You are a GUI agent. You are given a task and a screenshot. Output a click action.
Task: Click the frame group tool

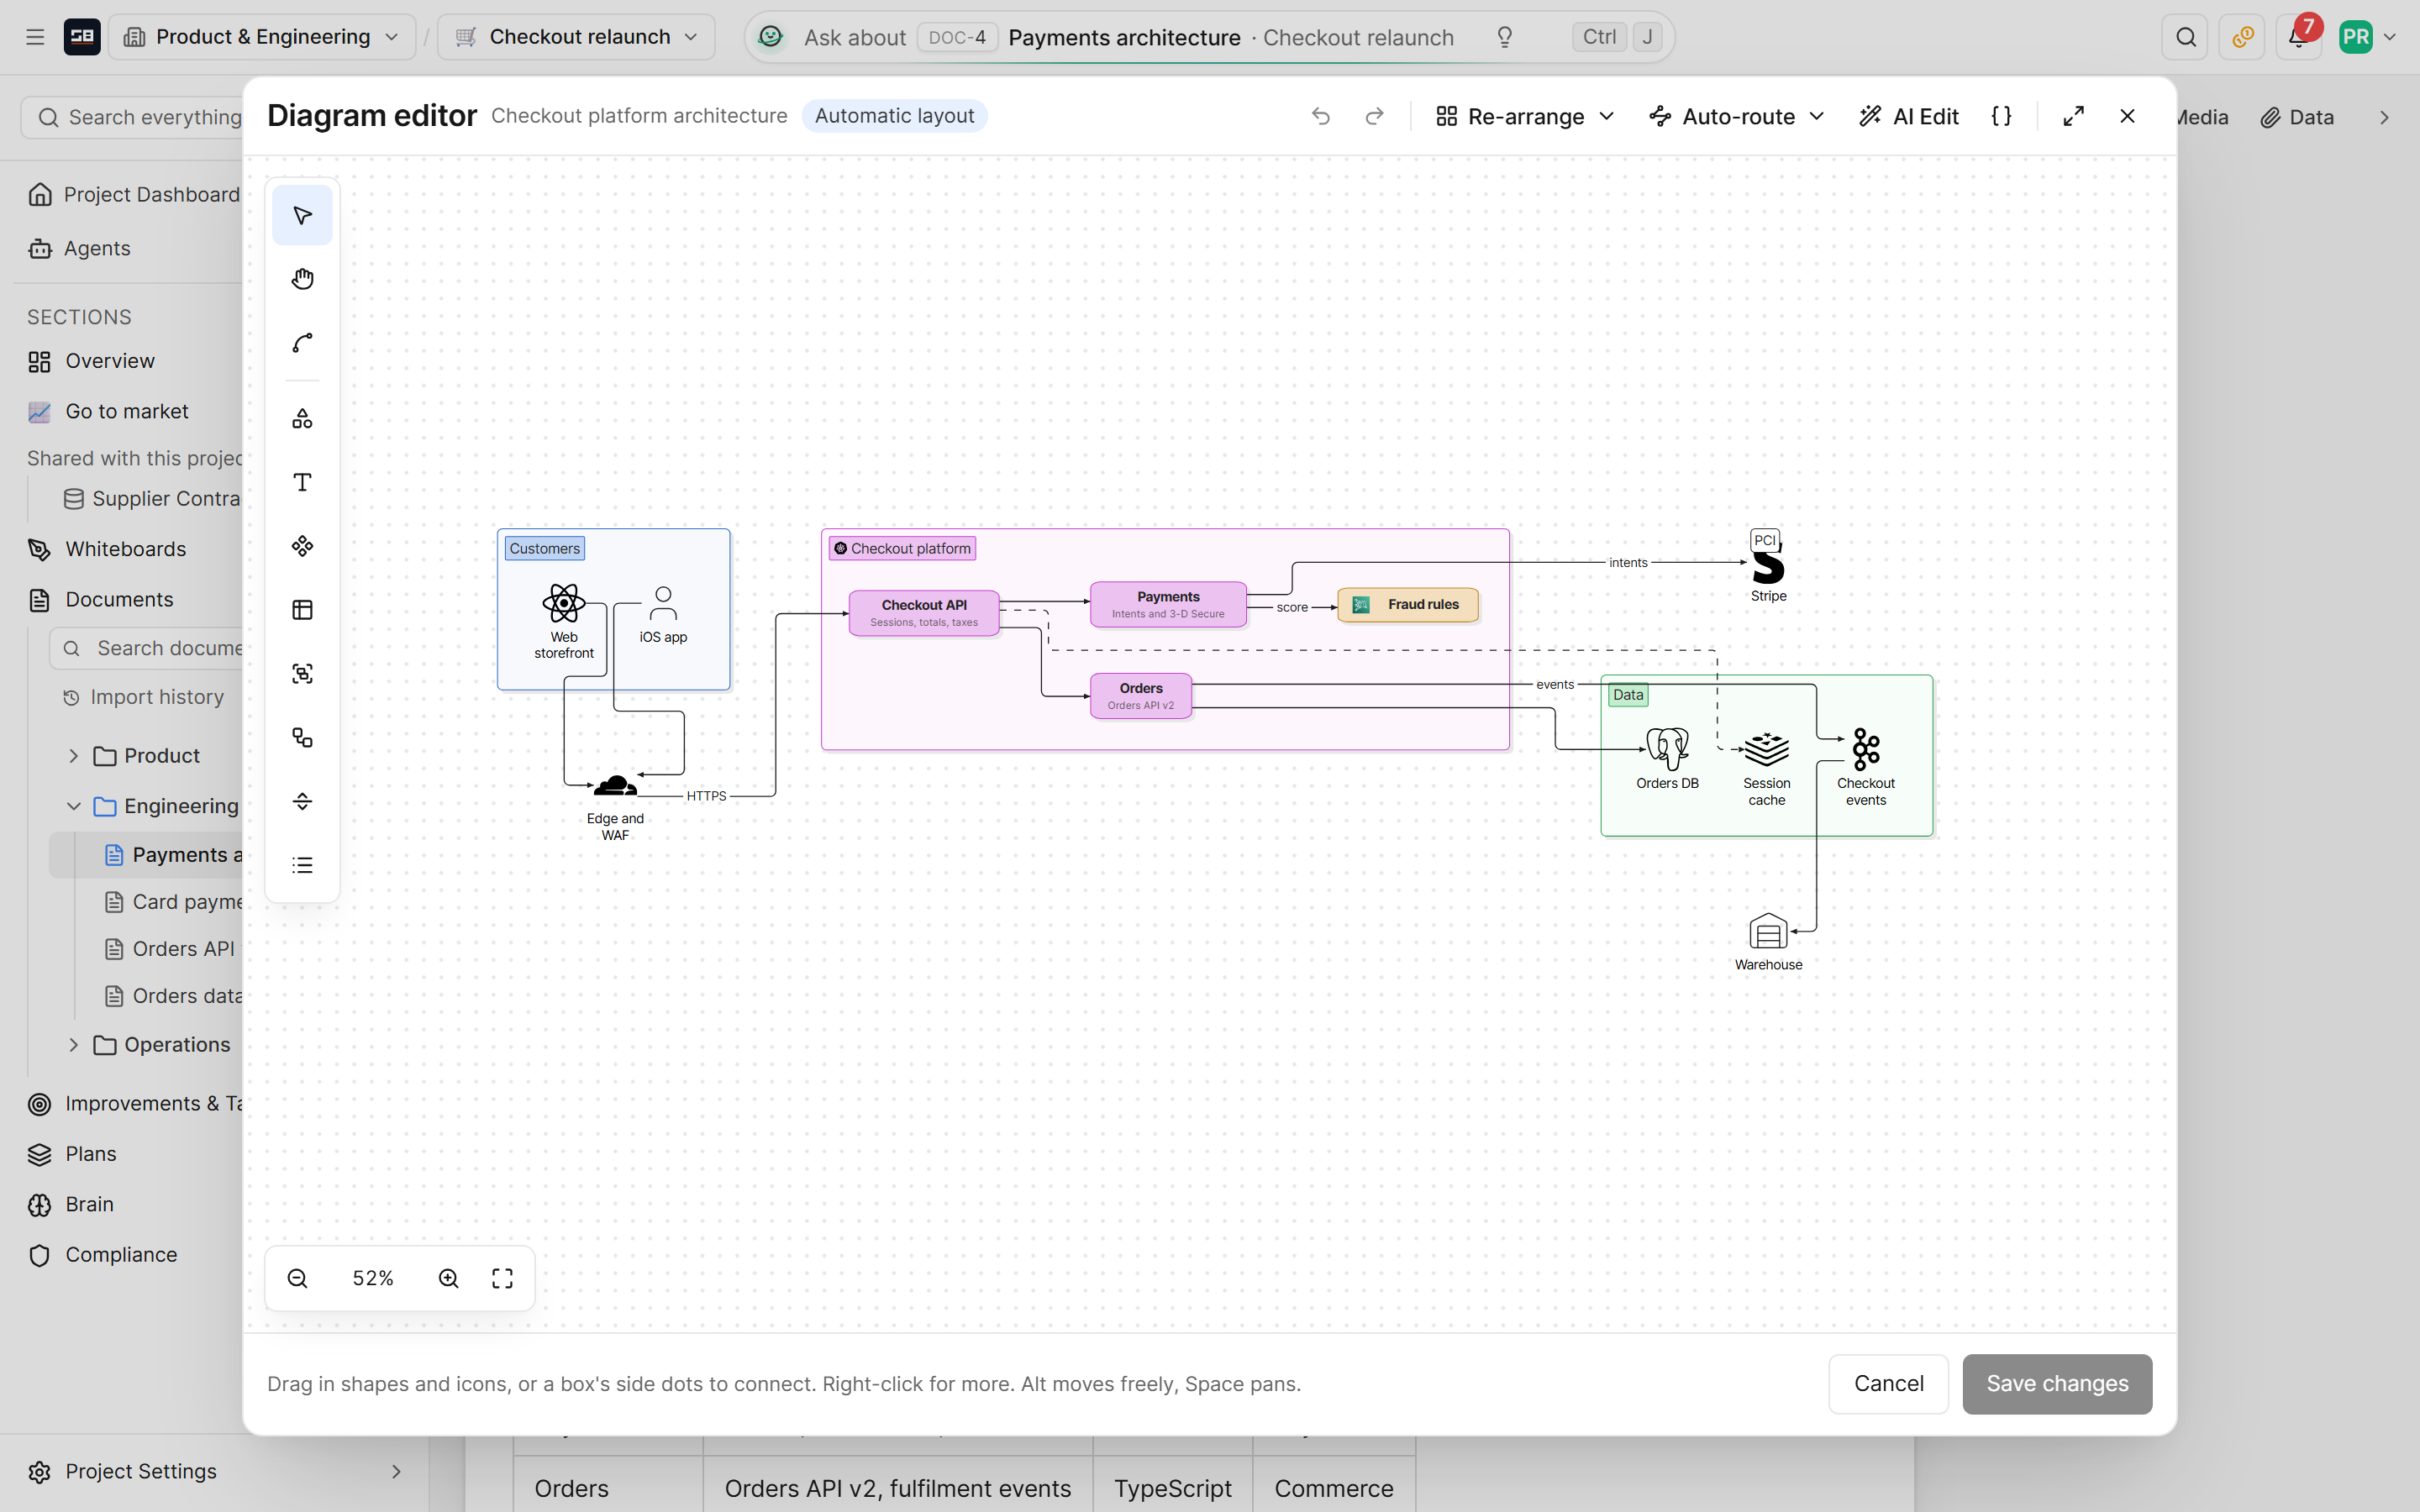[x=302, y=674]
